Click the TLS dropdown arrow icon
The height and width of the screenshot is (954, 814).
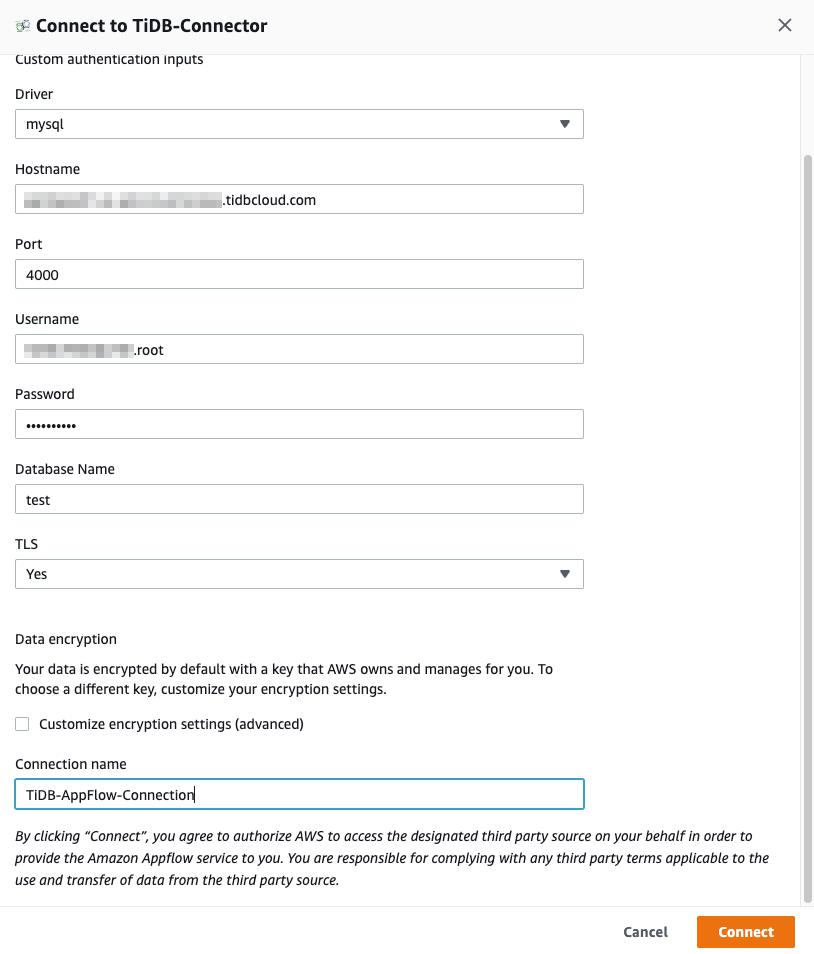click(x=567, y=574)
